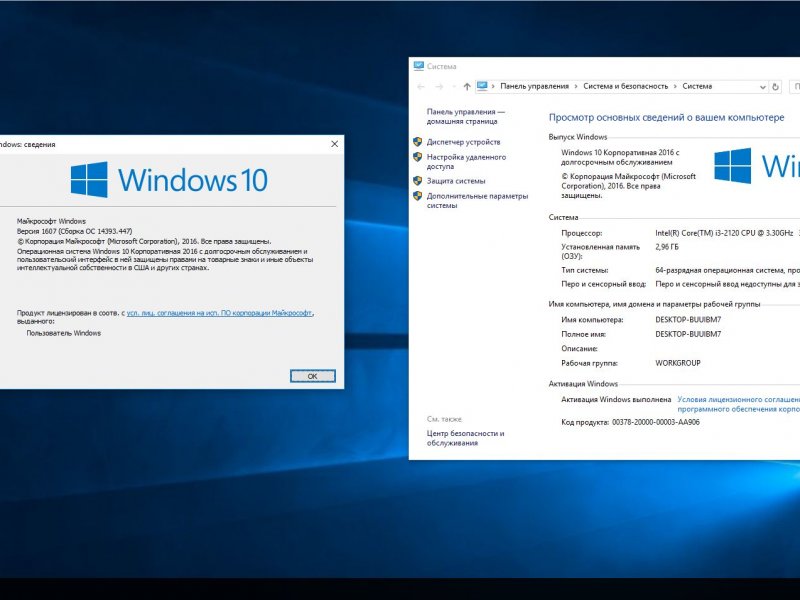Select Система и безопасность breadcrumb
Screen dimensions: 800x600
click(x=626, y=86)
